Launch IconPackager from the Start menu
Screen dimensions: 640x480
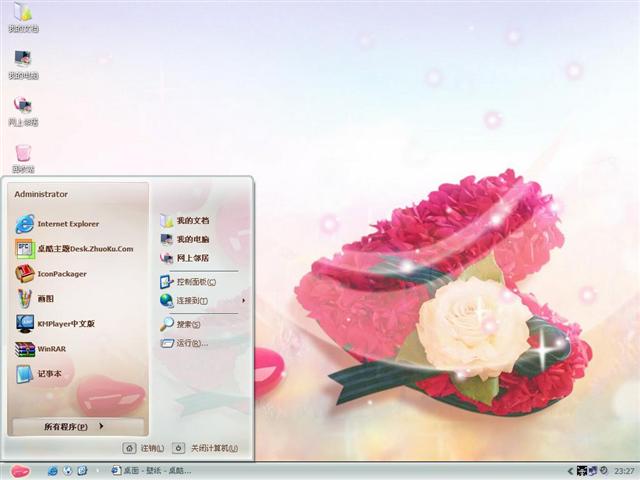[x=51, y=274]
